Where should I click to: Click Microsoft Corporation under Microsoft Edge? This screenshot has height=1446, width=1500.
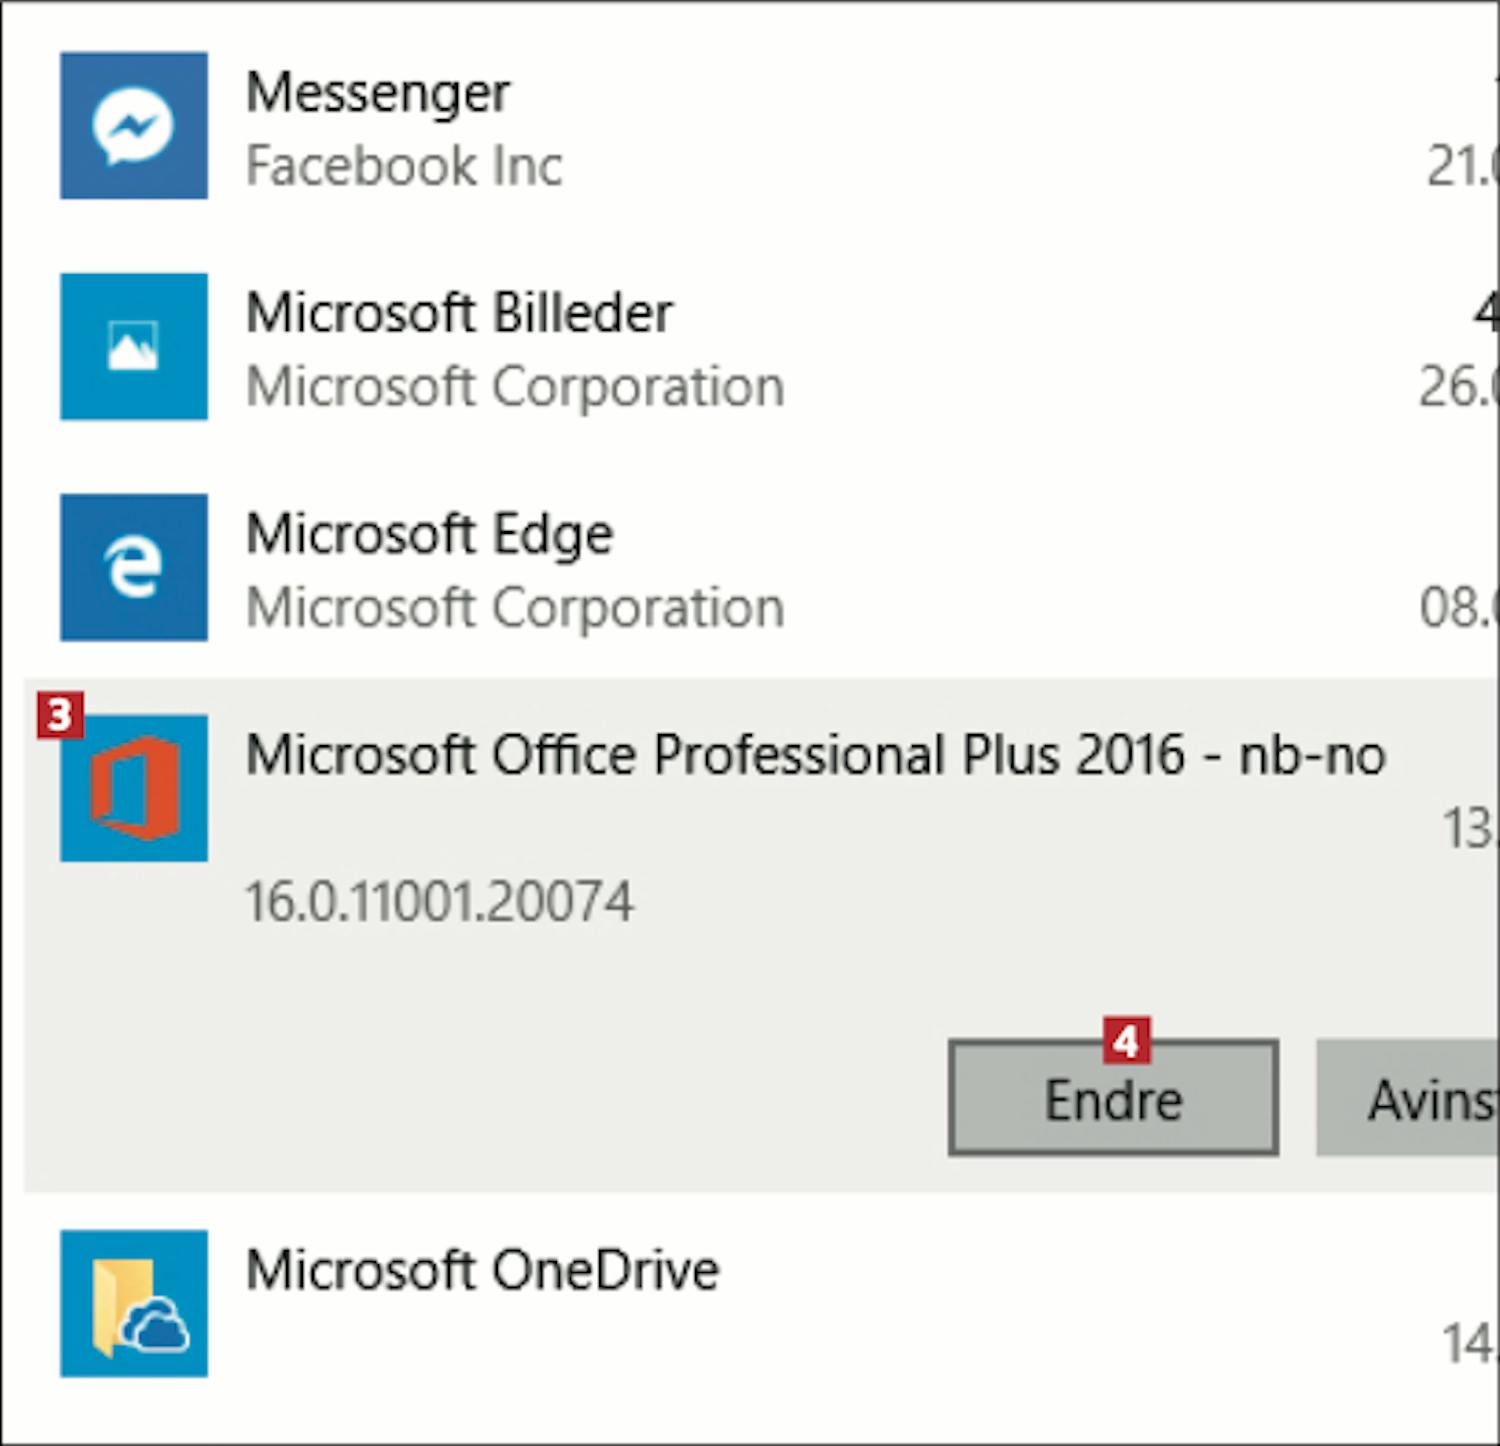pos(515,608)
